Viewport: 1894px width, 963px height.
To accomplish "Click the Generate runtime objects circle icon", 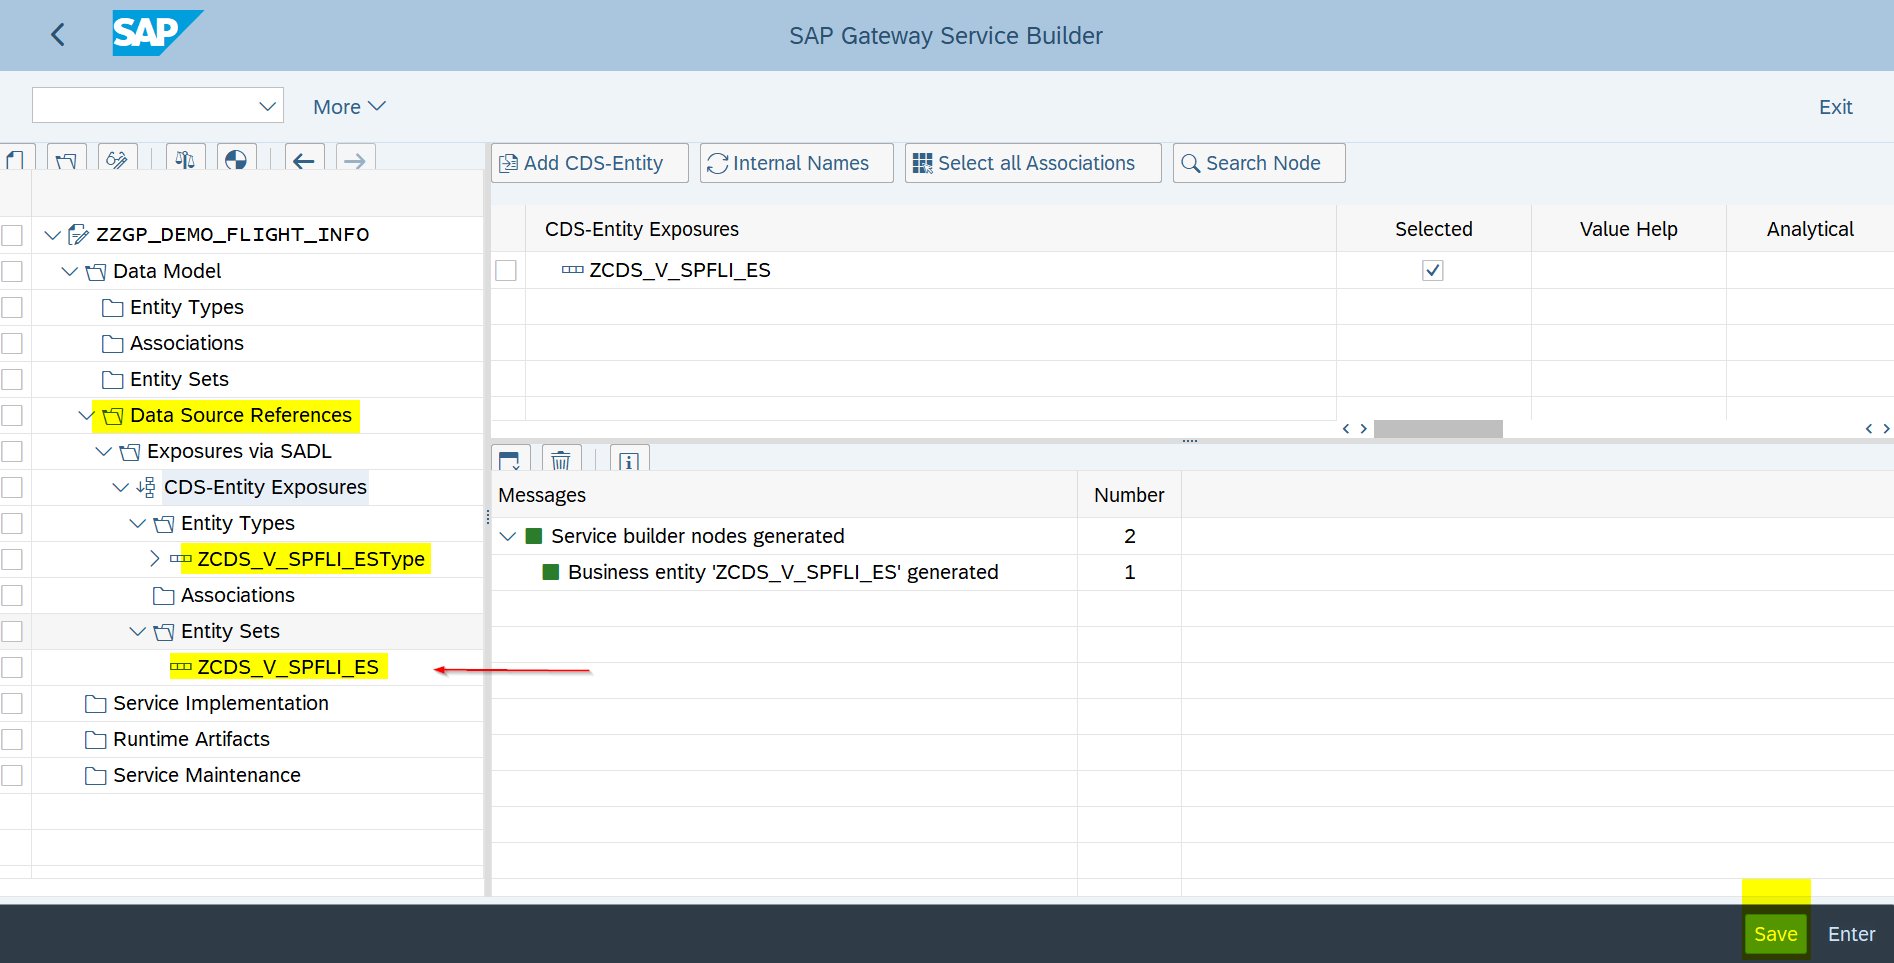I will click(x=236, y=160).
